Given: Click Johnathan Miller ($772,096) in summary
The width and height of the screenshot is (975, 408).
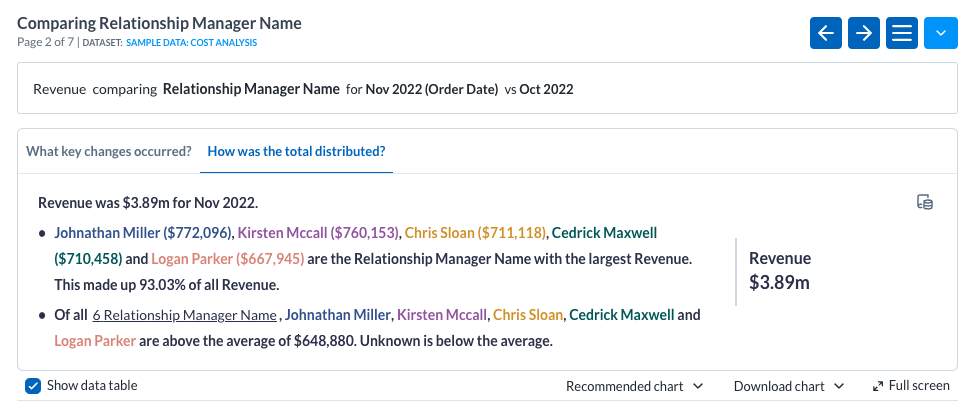Looking at the screenshot, I should pos(142,233).
